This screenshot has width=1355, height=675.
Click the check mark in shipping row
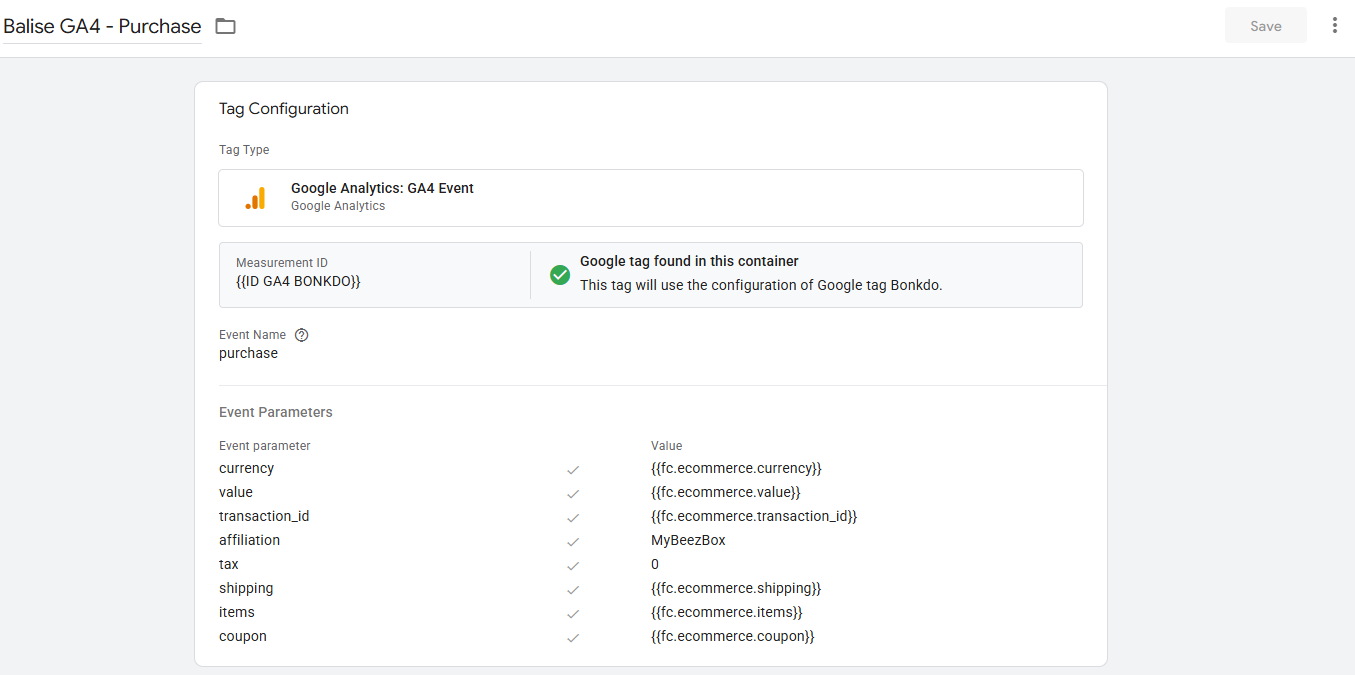click(x=573, y=589)
